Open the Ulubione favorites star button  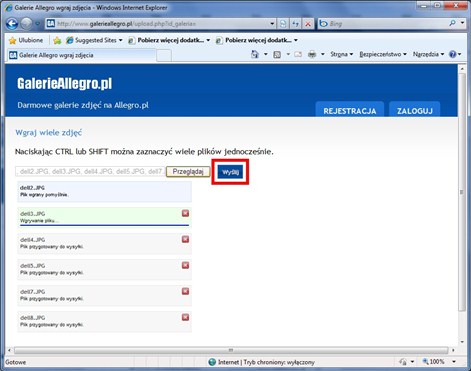[26, 40]
